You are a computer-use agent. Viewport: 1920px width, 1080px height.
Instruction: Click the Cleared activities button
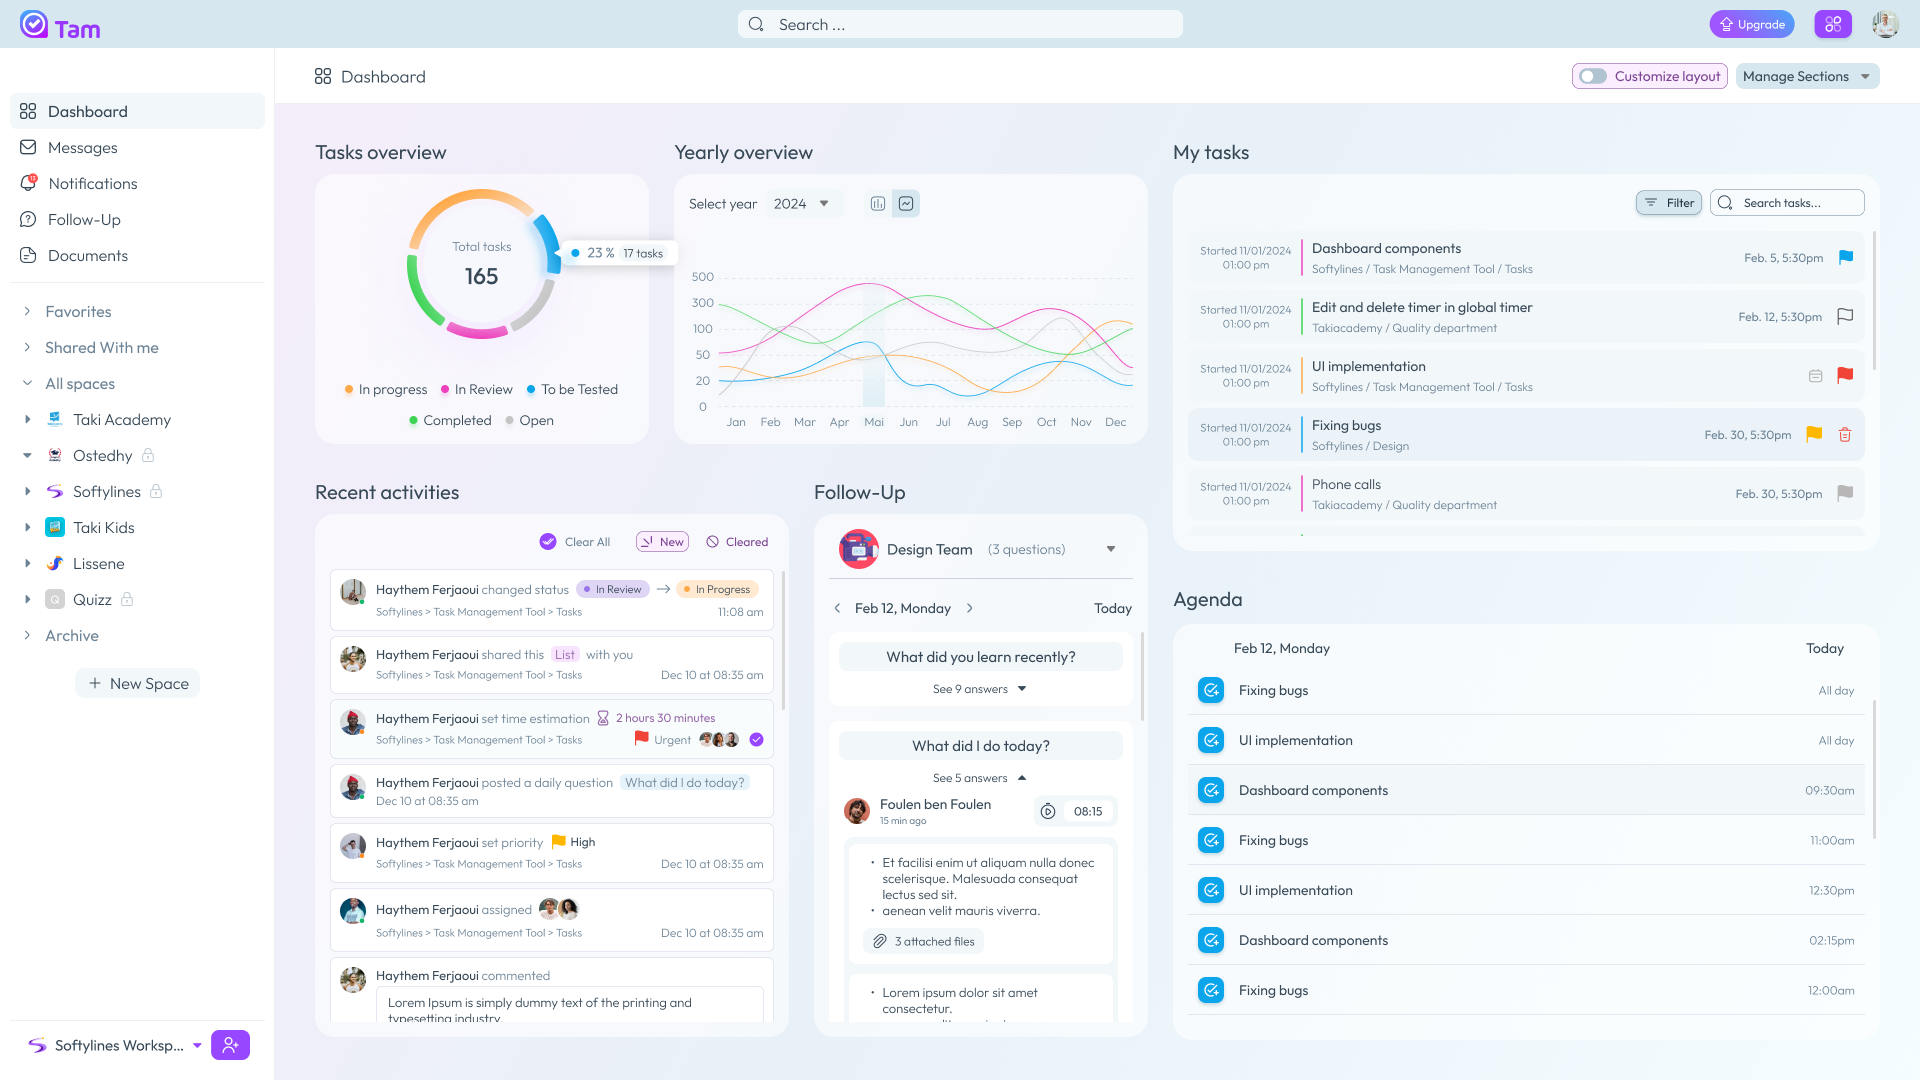coord(737,542)
